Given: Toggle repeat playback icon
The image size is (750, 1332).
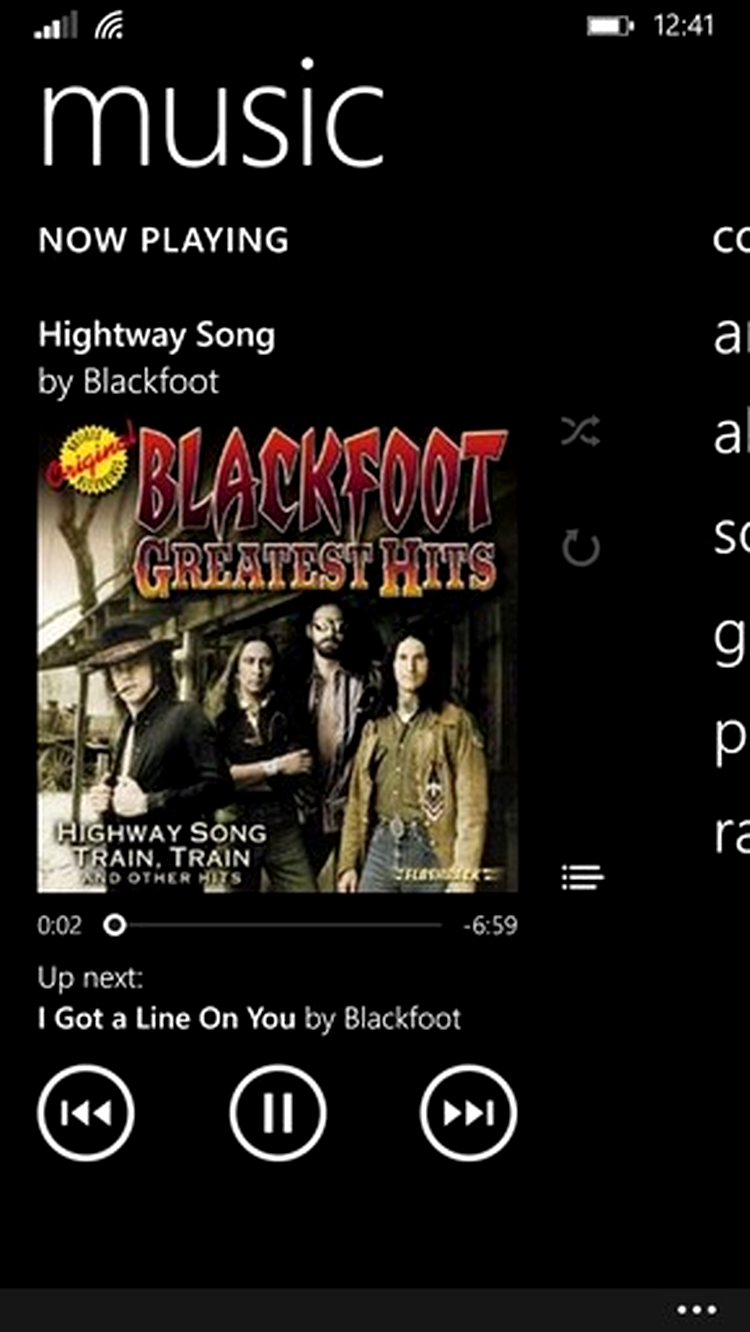Looking at the screenshot, I should pyautogui.click(x=581, y=548).
